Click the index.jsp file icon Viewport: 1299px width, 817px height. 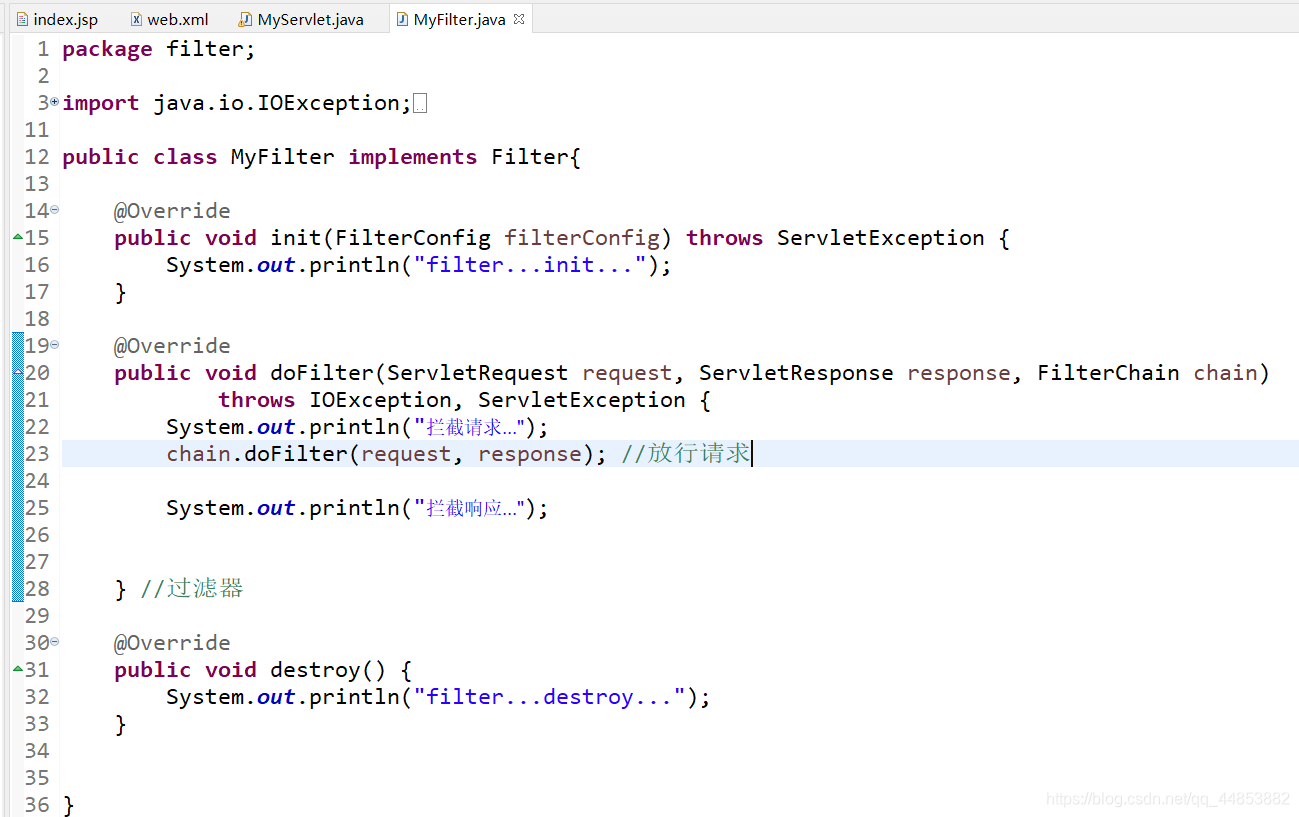(22, 19)
